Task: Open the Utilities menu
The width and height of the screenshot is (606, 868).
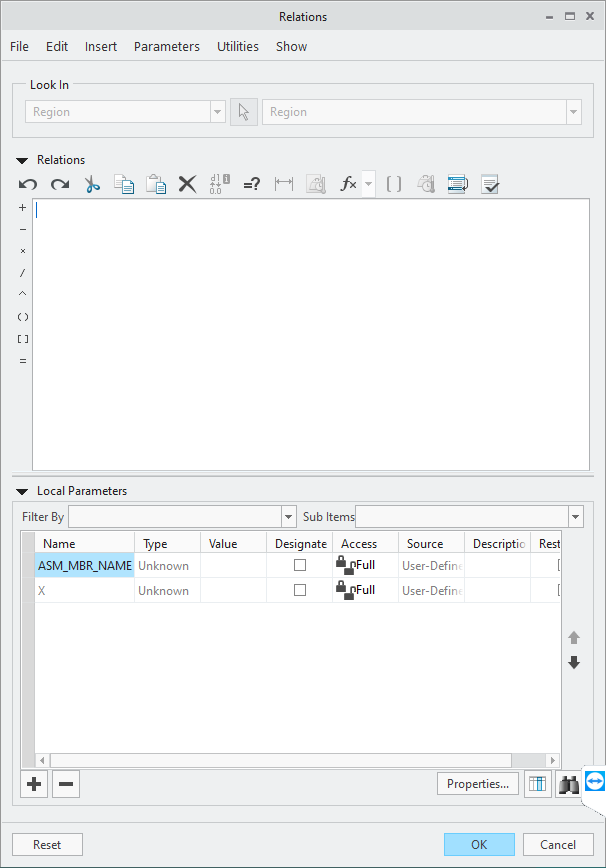Action: [237, 47]
